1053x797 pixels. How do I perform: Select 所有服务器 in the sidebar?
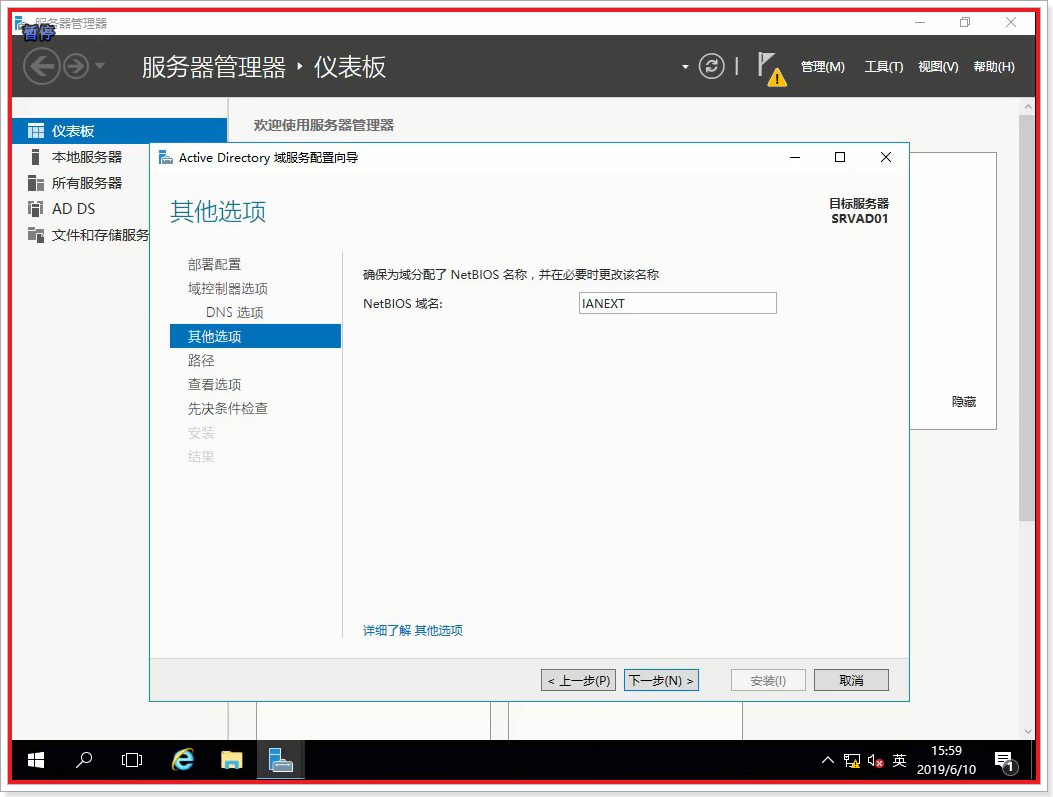(87, 183)
